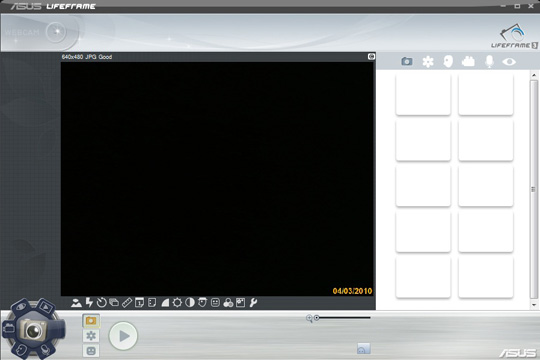
Task: Switch gallery to the microphone recordings tab
Action: click(x=489, y=61)
